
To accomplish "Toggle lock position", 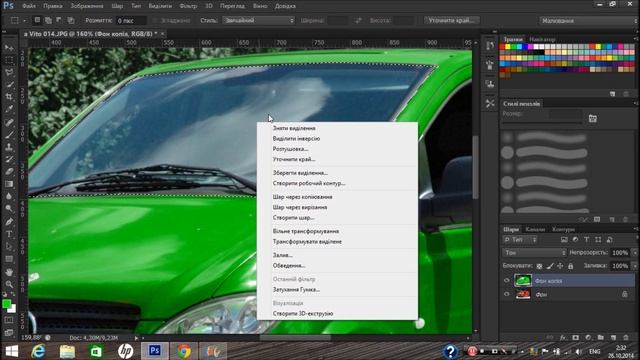I will pyautogui.click(x=560, y=266).
